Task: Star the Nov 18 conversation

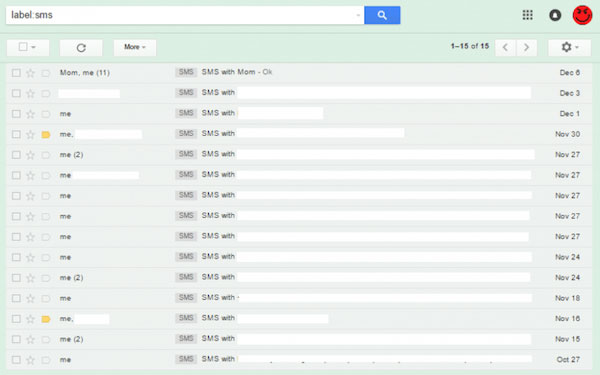Action: pyautogui.click(x=30, y=298)
